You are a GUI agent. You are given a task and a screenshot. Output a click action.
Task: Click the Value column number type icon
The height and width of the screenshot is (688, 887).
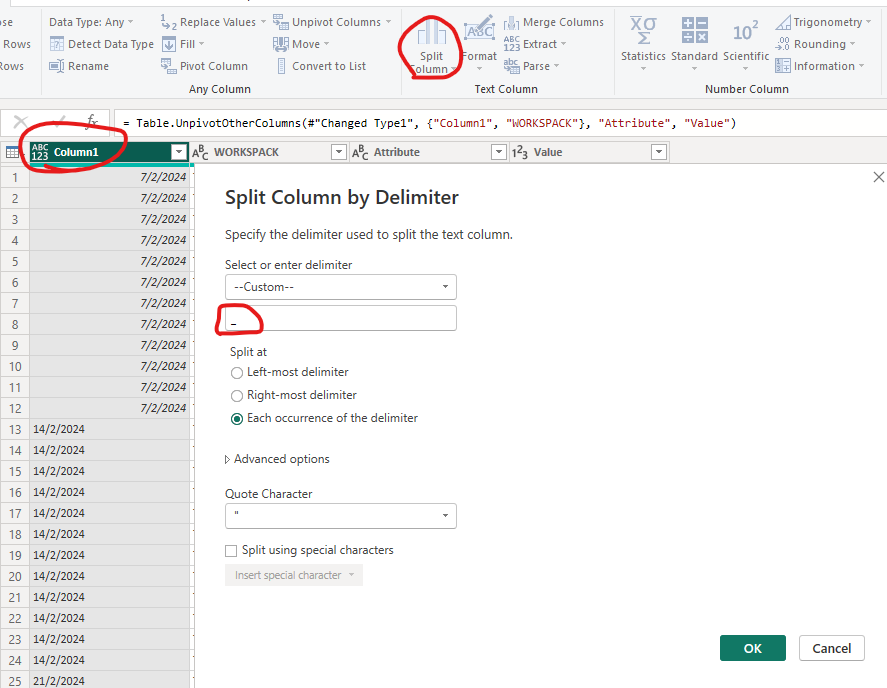520,152
